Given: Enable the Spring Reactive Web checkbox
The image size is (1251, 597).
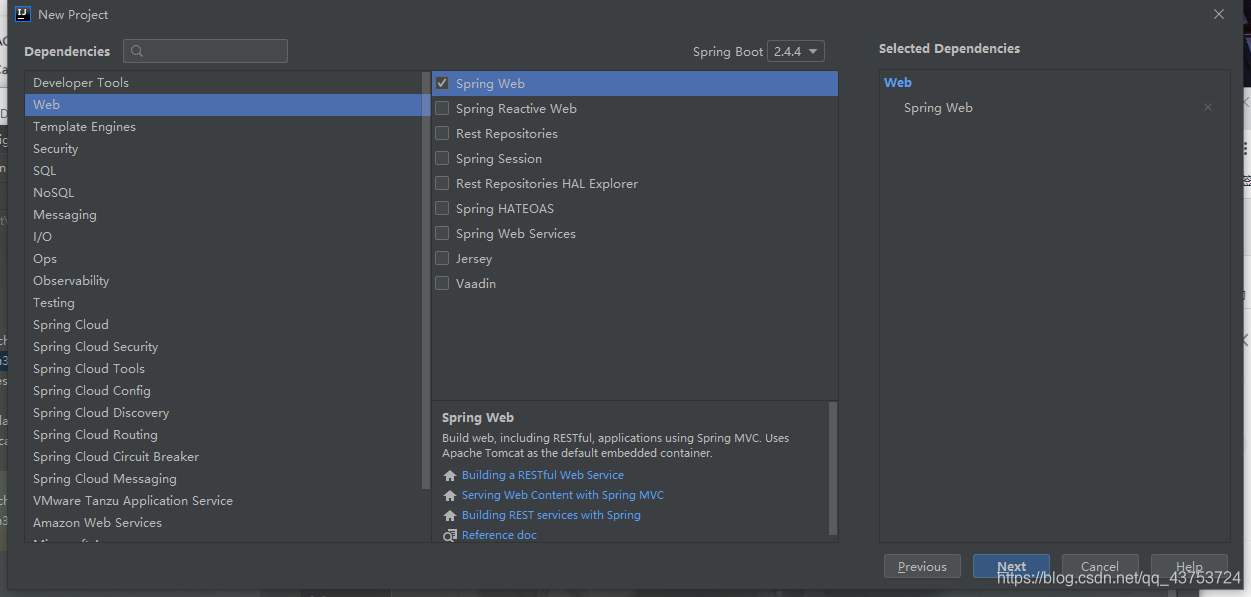Looking at the screenshot, I should click(442, 108).
